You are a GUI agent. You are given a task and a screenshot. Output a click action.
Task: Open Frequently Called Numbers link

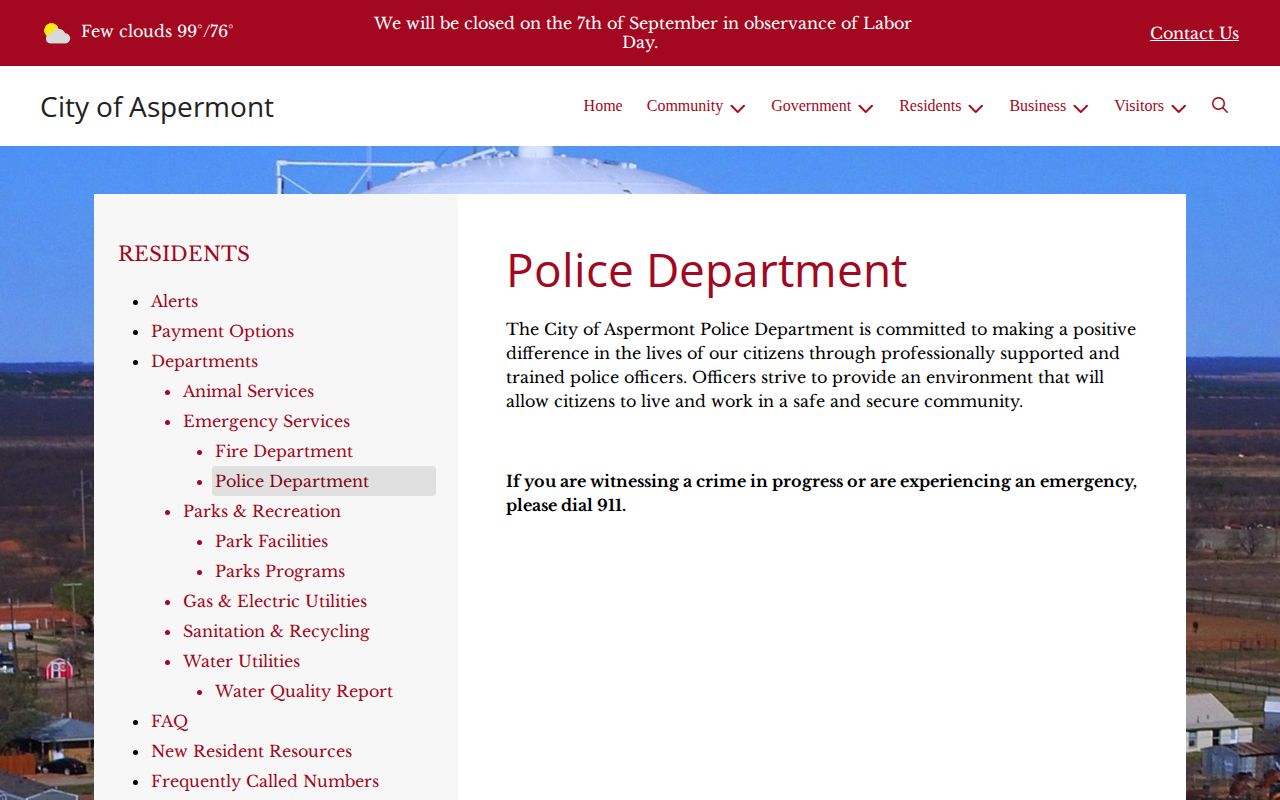coord(265,781)
